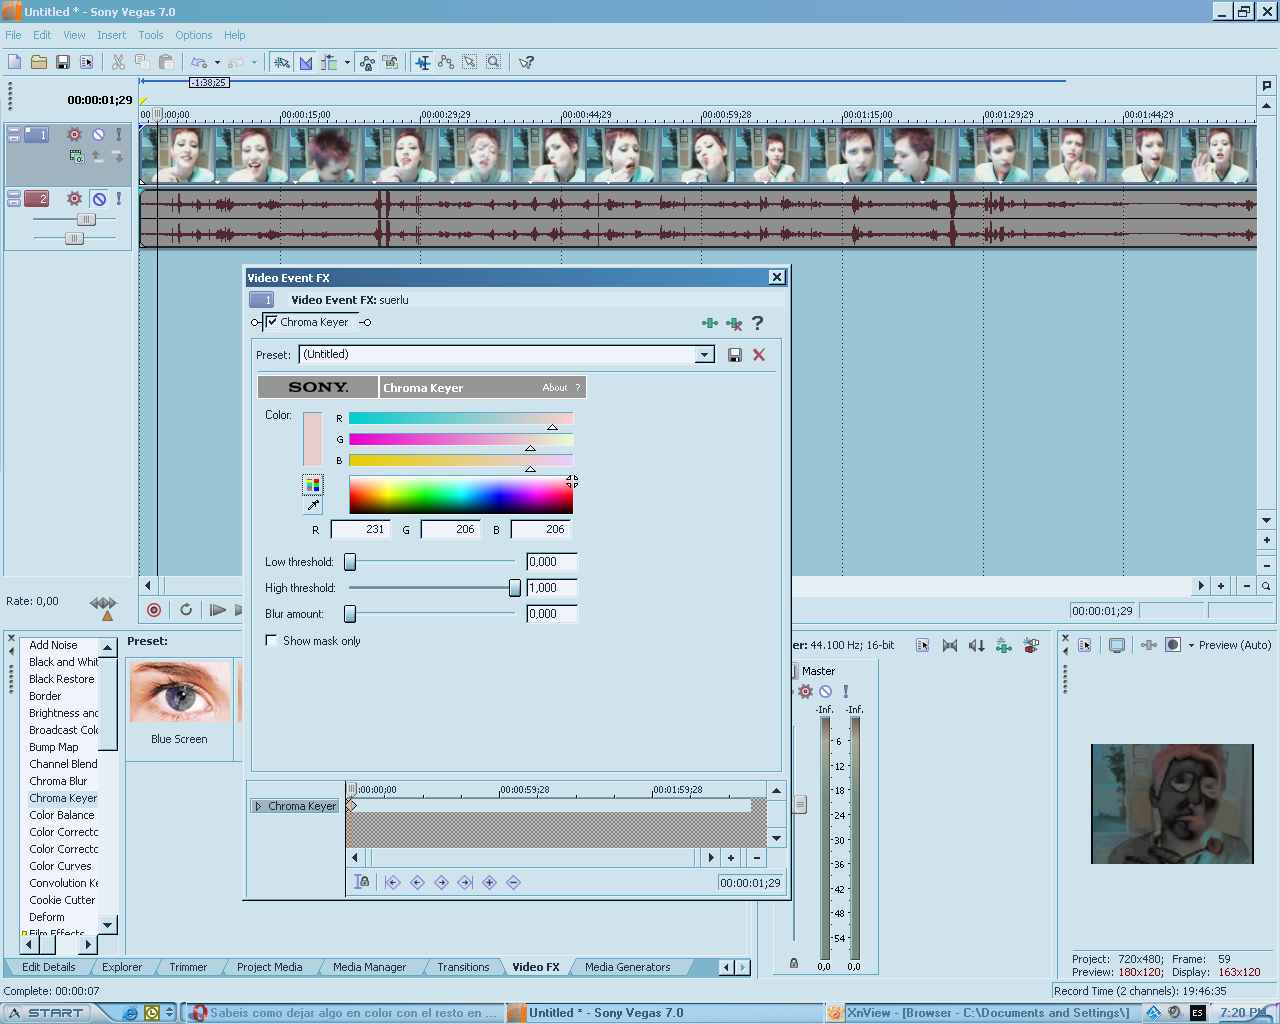Switch to XnView in the taskbar

(x=979, y=1013)
